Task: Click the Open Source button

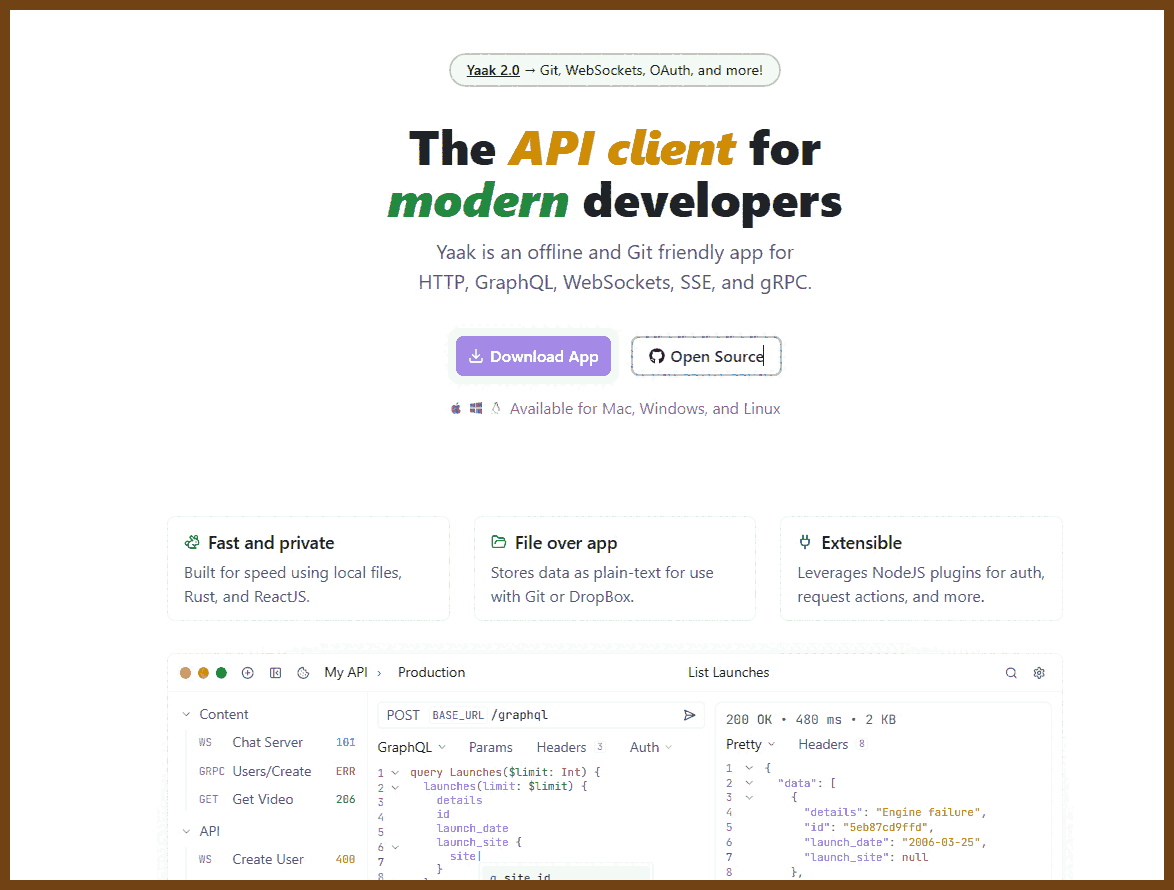Action: [706, 356]
